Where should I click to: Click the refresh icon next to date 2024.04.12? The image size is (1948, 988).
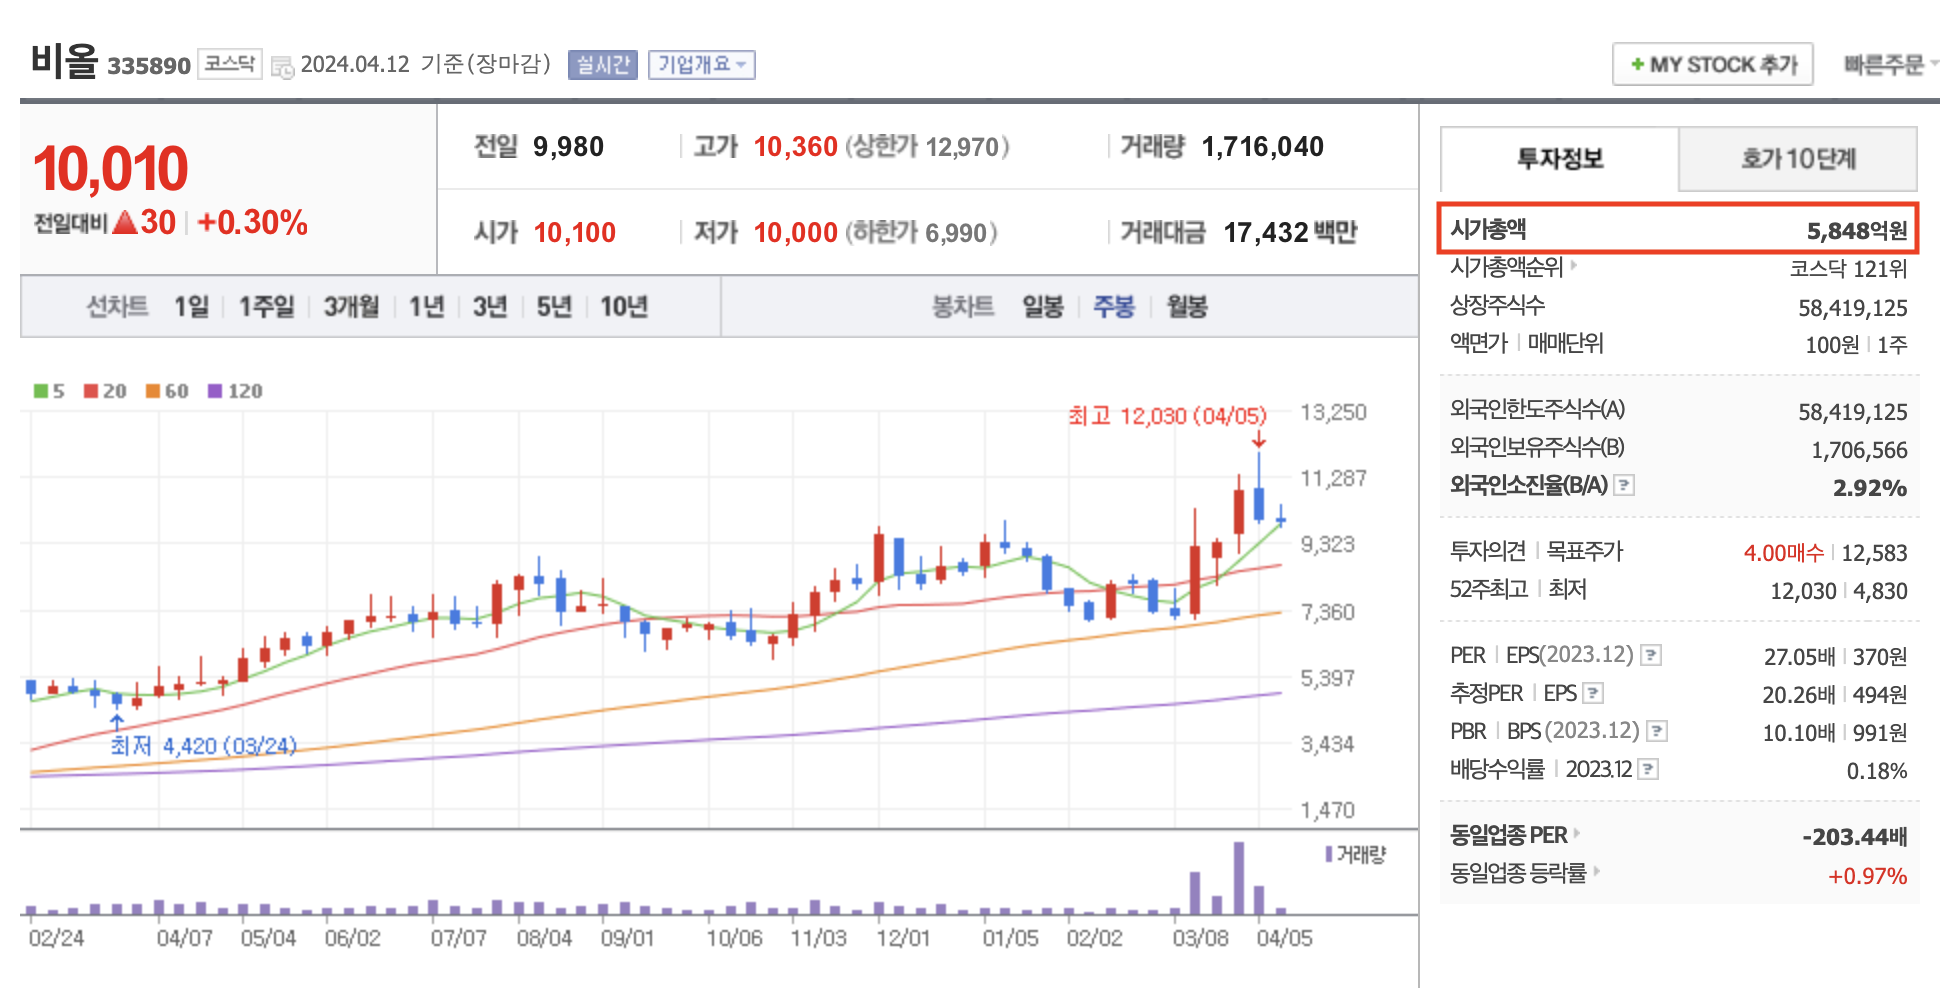(283, 67)
